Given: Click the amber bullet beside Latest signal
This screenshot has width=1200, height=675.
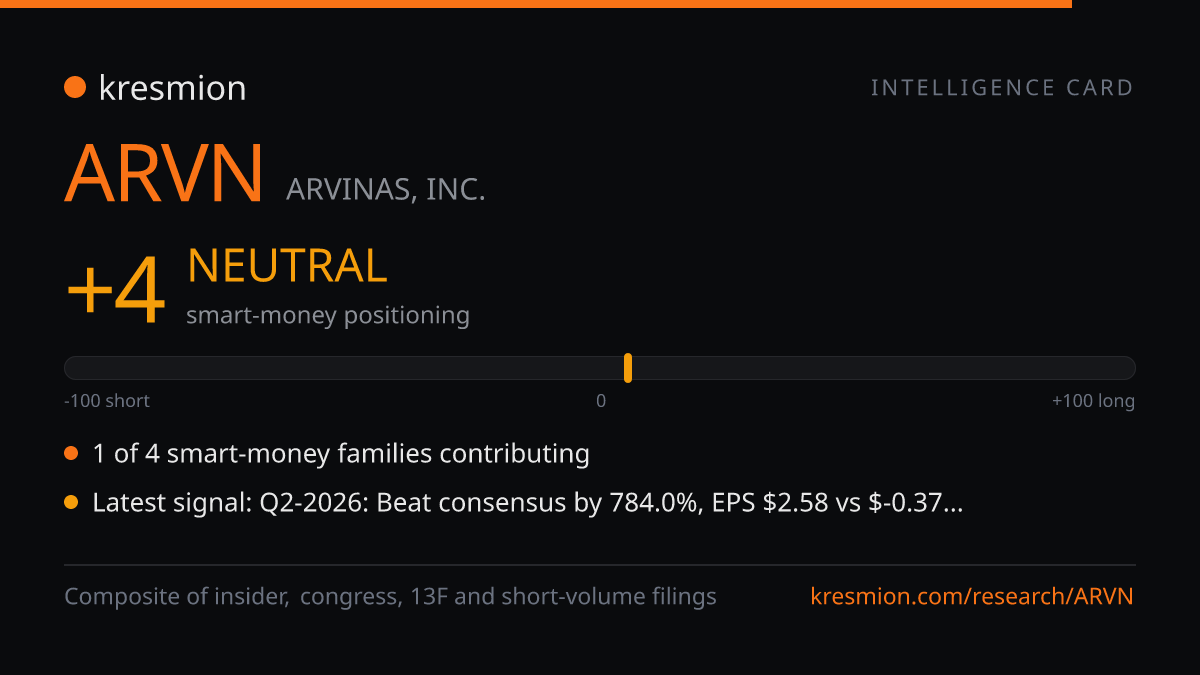Looking at the screenshot, I should [71, 503].
